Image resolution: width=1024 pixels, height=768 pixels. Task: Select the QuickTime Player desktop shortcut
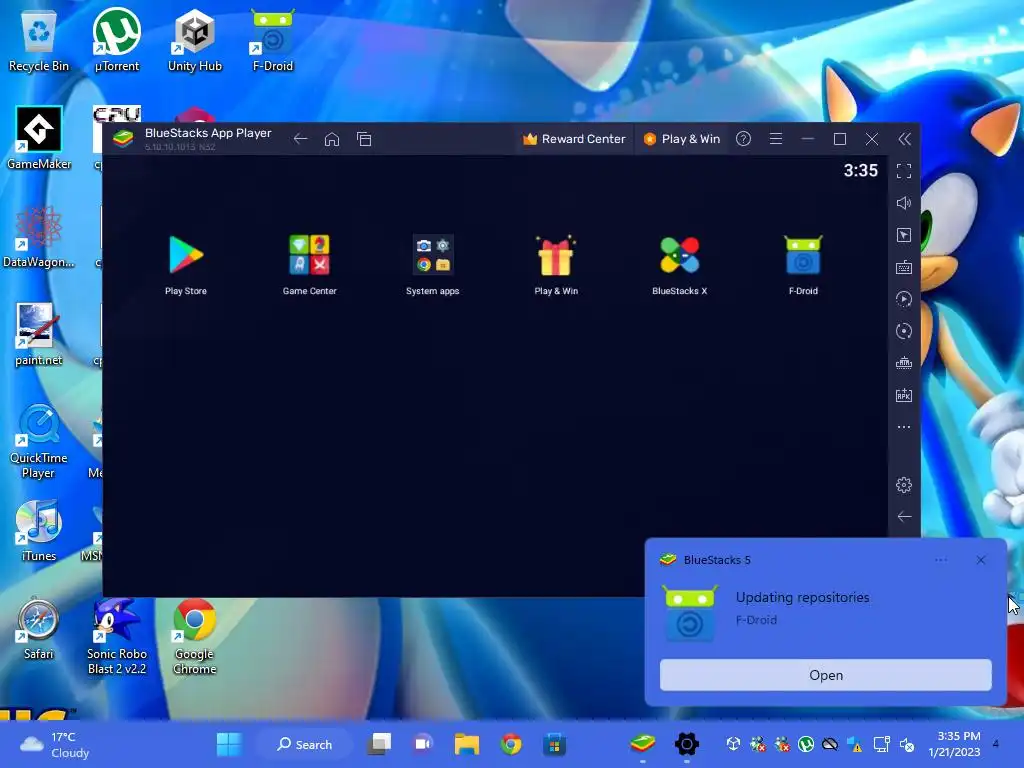pos(39,441)
